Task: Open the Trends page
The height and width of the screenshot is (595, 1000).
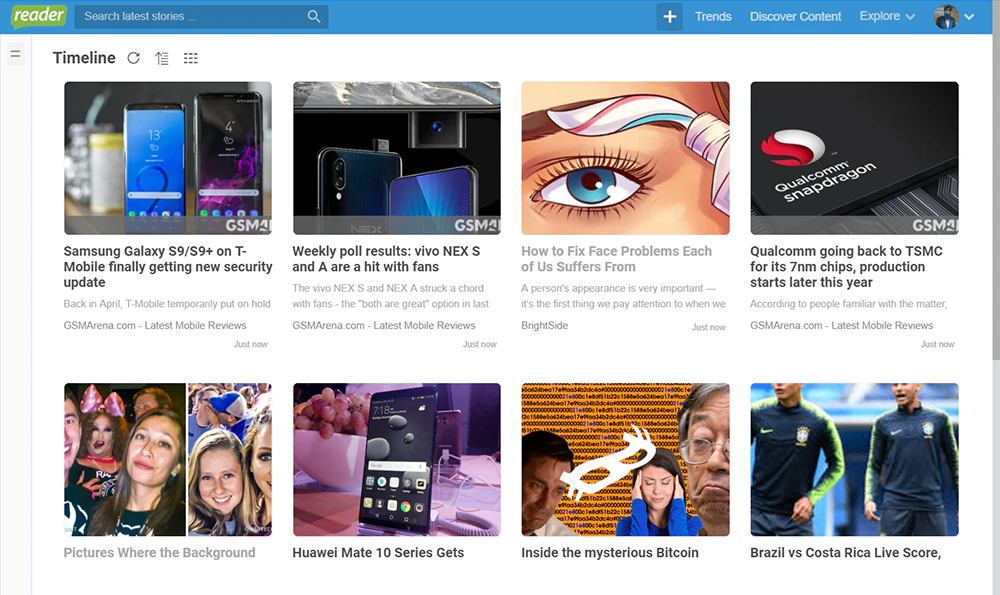Action: click(713, 17)
